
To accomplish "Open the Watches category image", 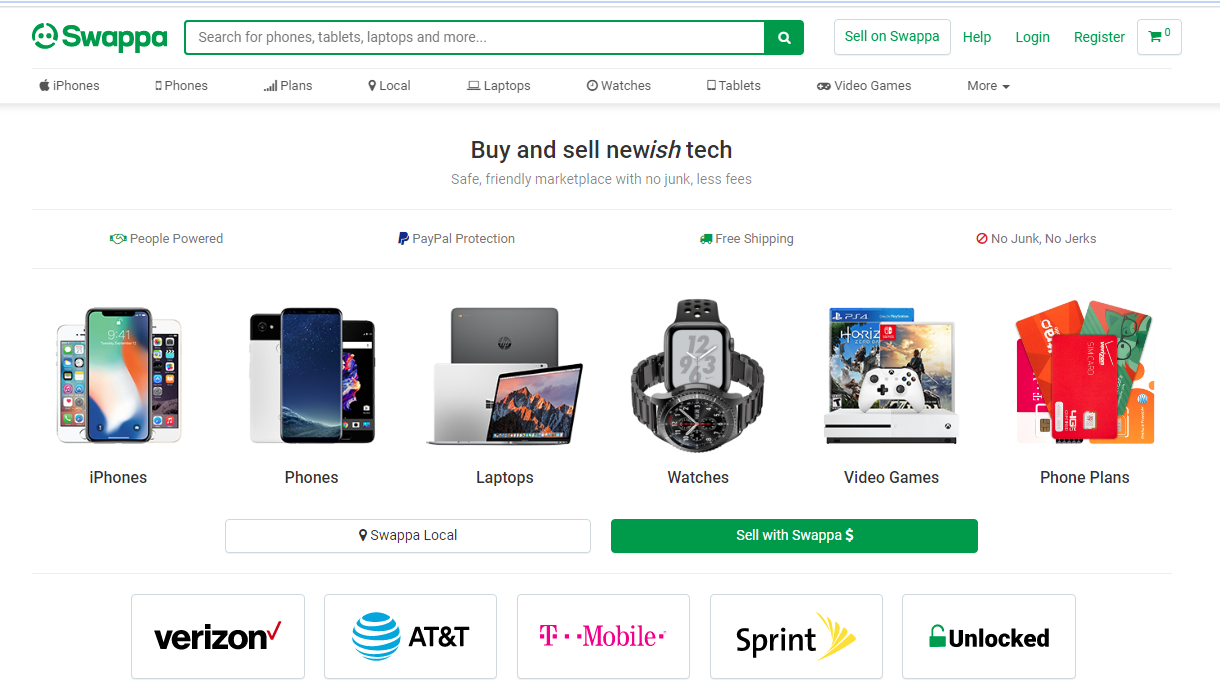I will [x=697, y=372].
